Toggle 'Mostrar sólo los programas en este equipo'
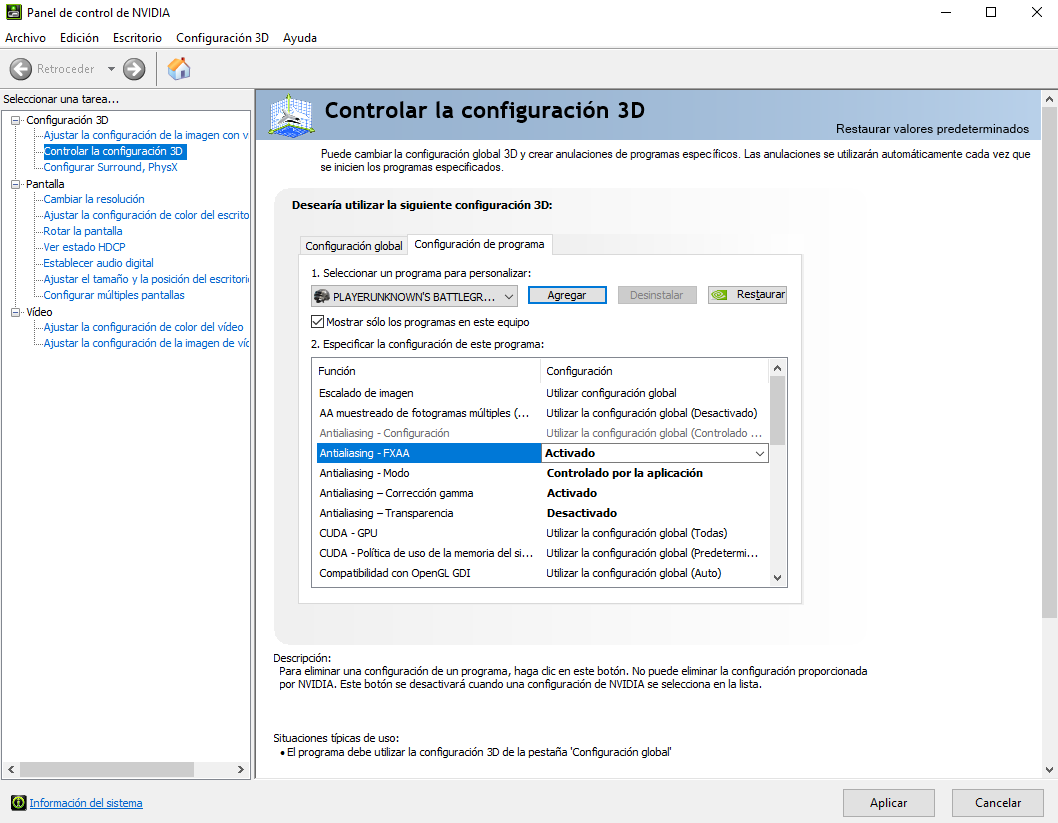Viewport: 1058px width, 823px height. tap(317, 322)
